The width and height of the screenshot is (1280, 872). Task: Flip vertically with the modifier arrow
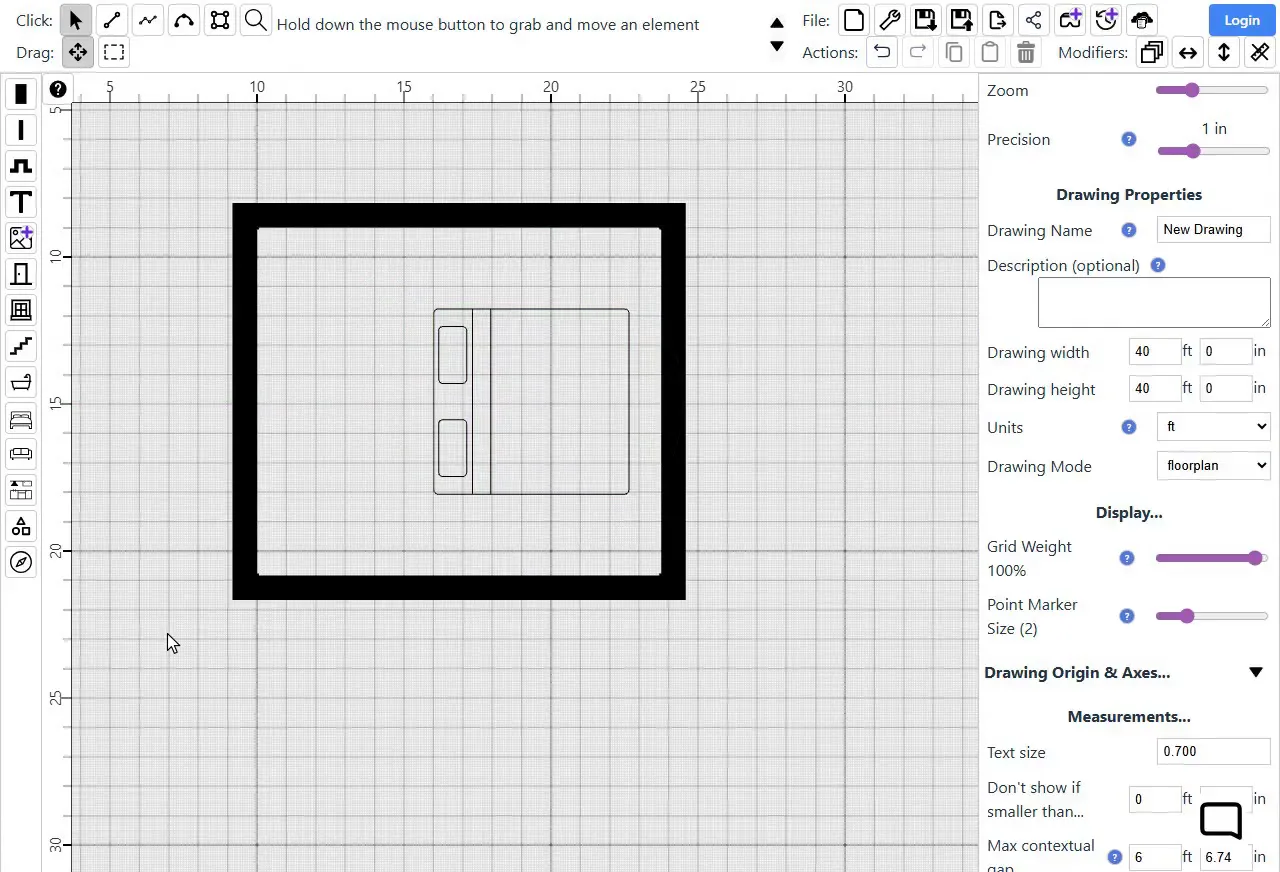pos(1224,52)
